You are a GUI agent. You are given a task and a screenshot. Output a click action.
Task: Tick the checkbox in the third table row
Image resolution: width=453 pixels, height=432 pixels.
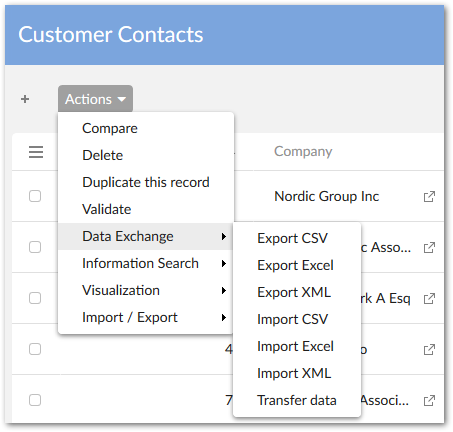click(35, 298)
